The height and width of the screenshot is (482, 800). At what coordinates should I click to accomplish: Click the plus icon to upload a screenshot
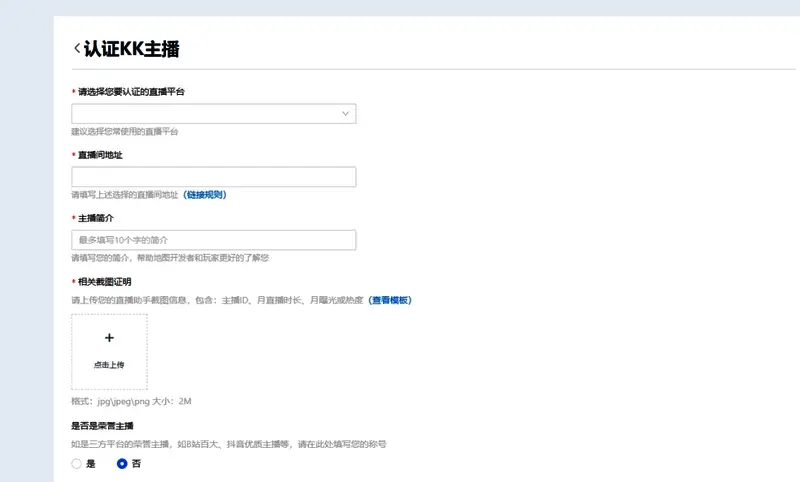point(109,338)
